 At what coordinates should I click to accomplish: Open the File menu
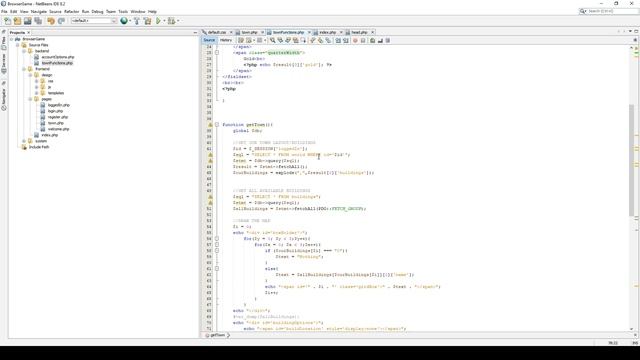coord(4,11)
